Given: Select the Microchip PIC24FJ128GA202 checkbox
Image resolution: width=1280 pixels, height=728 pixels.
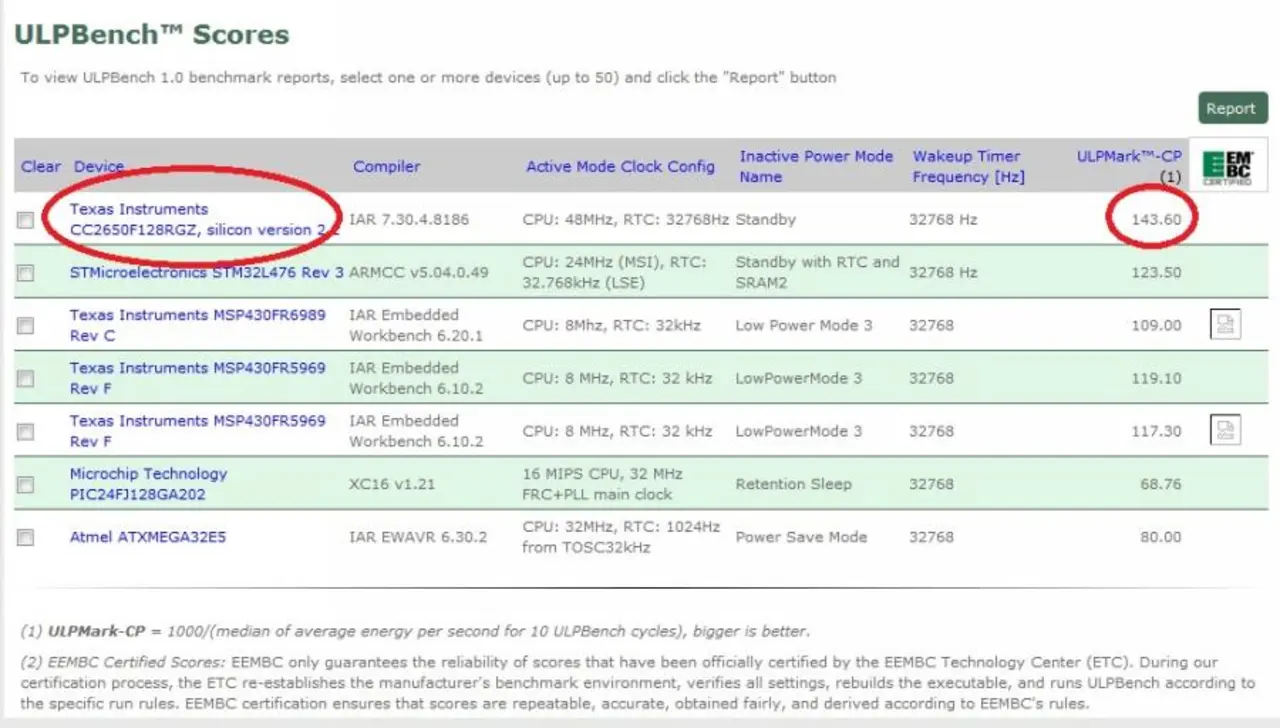Looking at the screenshot, I should coord(25,484).
